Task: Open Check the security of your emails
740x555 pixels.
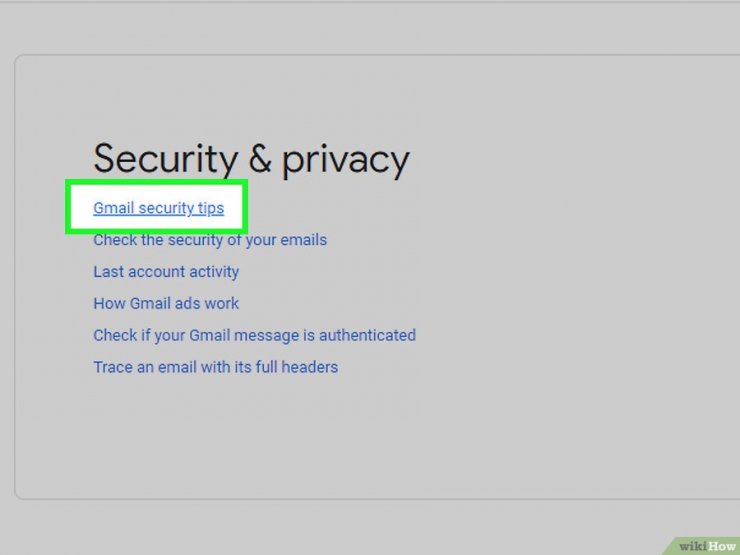Action: pos(210,240)
